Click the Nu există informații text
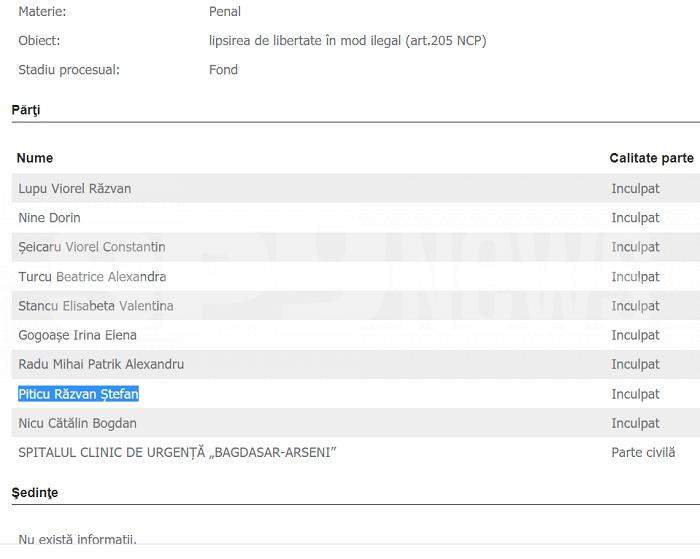This screenshot has width=700, height=559. tap(77, 540)
